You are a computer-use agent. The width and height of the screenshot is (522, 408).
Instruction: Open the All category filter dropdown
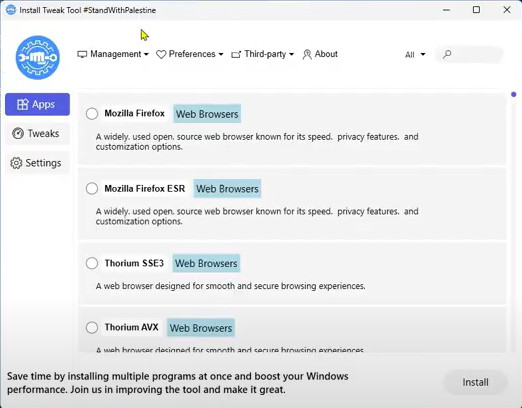pos(415,55)
